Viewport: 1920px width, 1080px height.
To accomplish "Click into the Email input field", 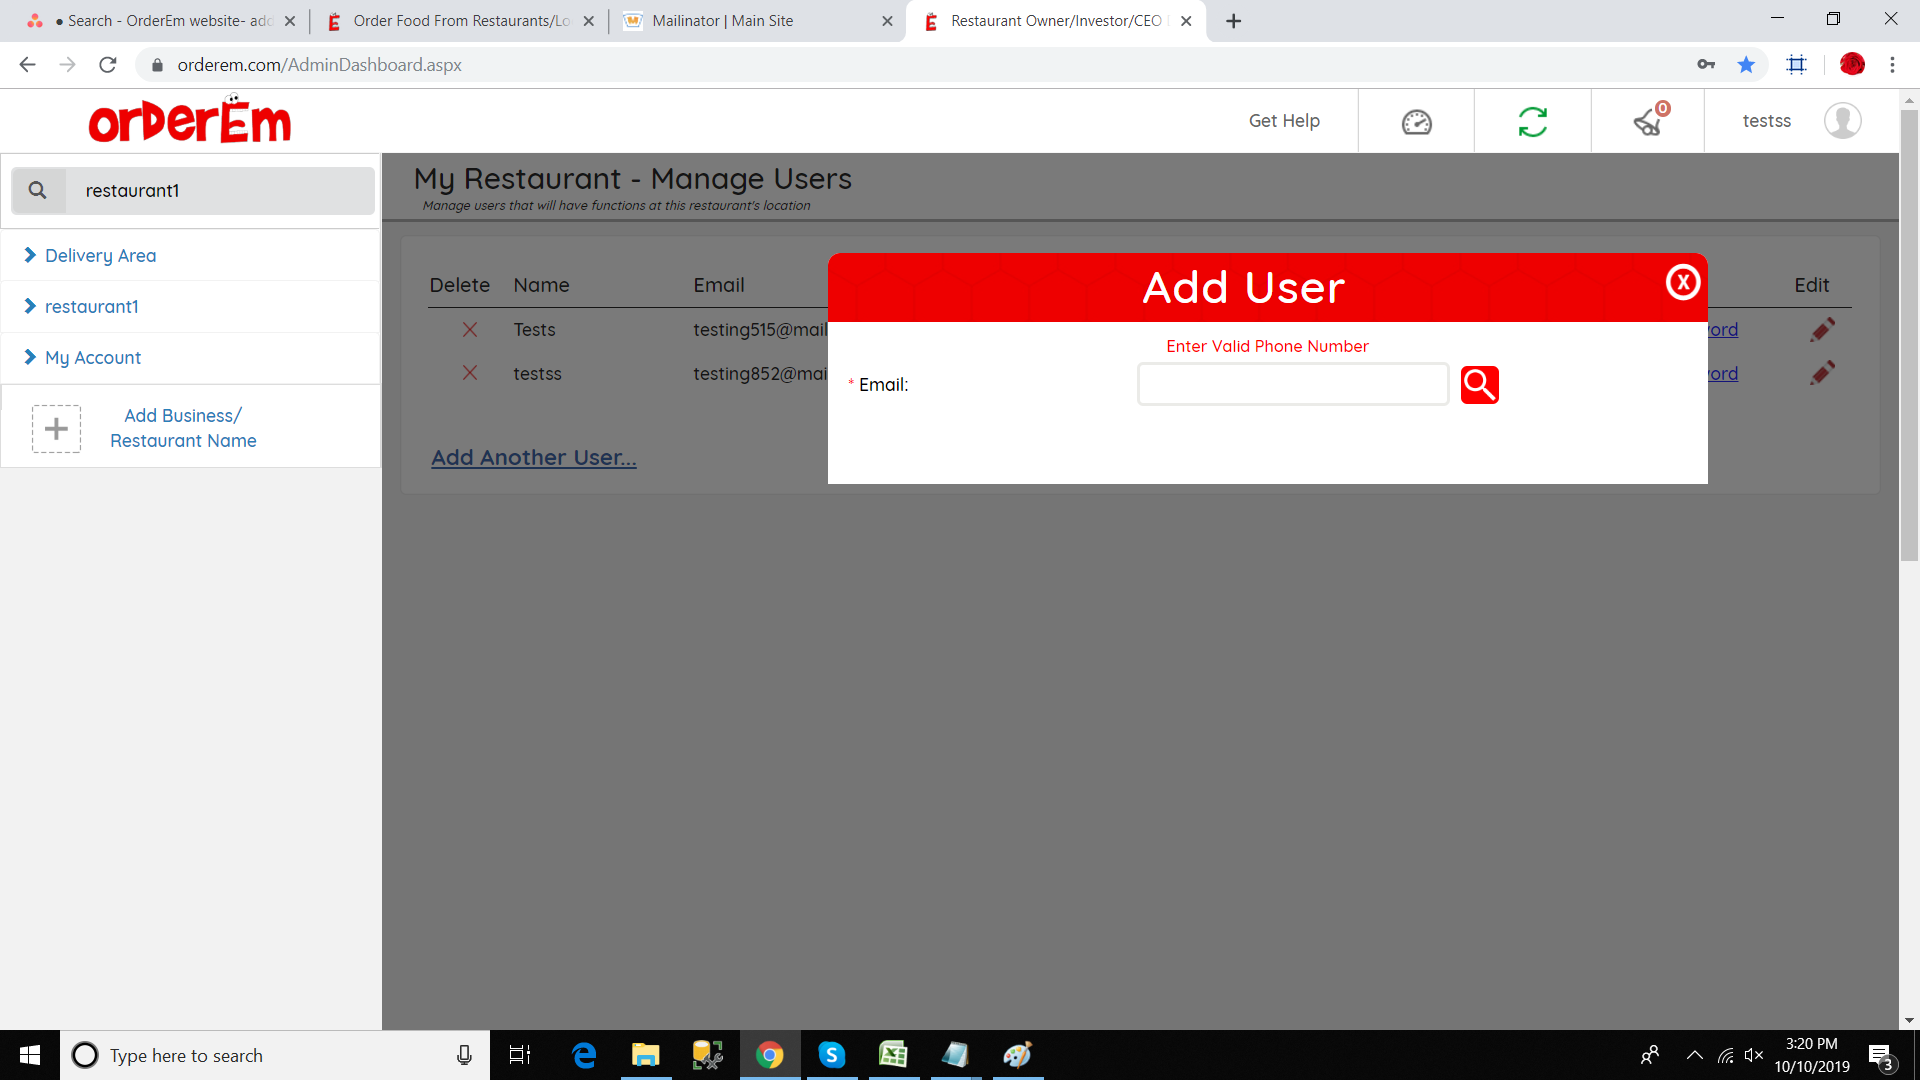I will pyautogui.click(x=1292, y=385).
